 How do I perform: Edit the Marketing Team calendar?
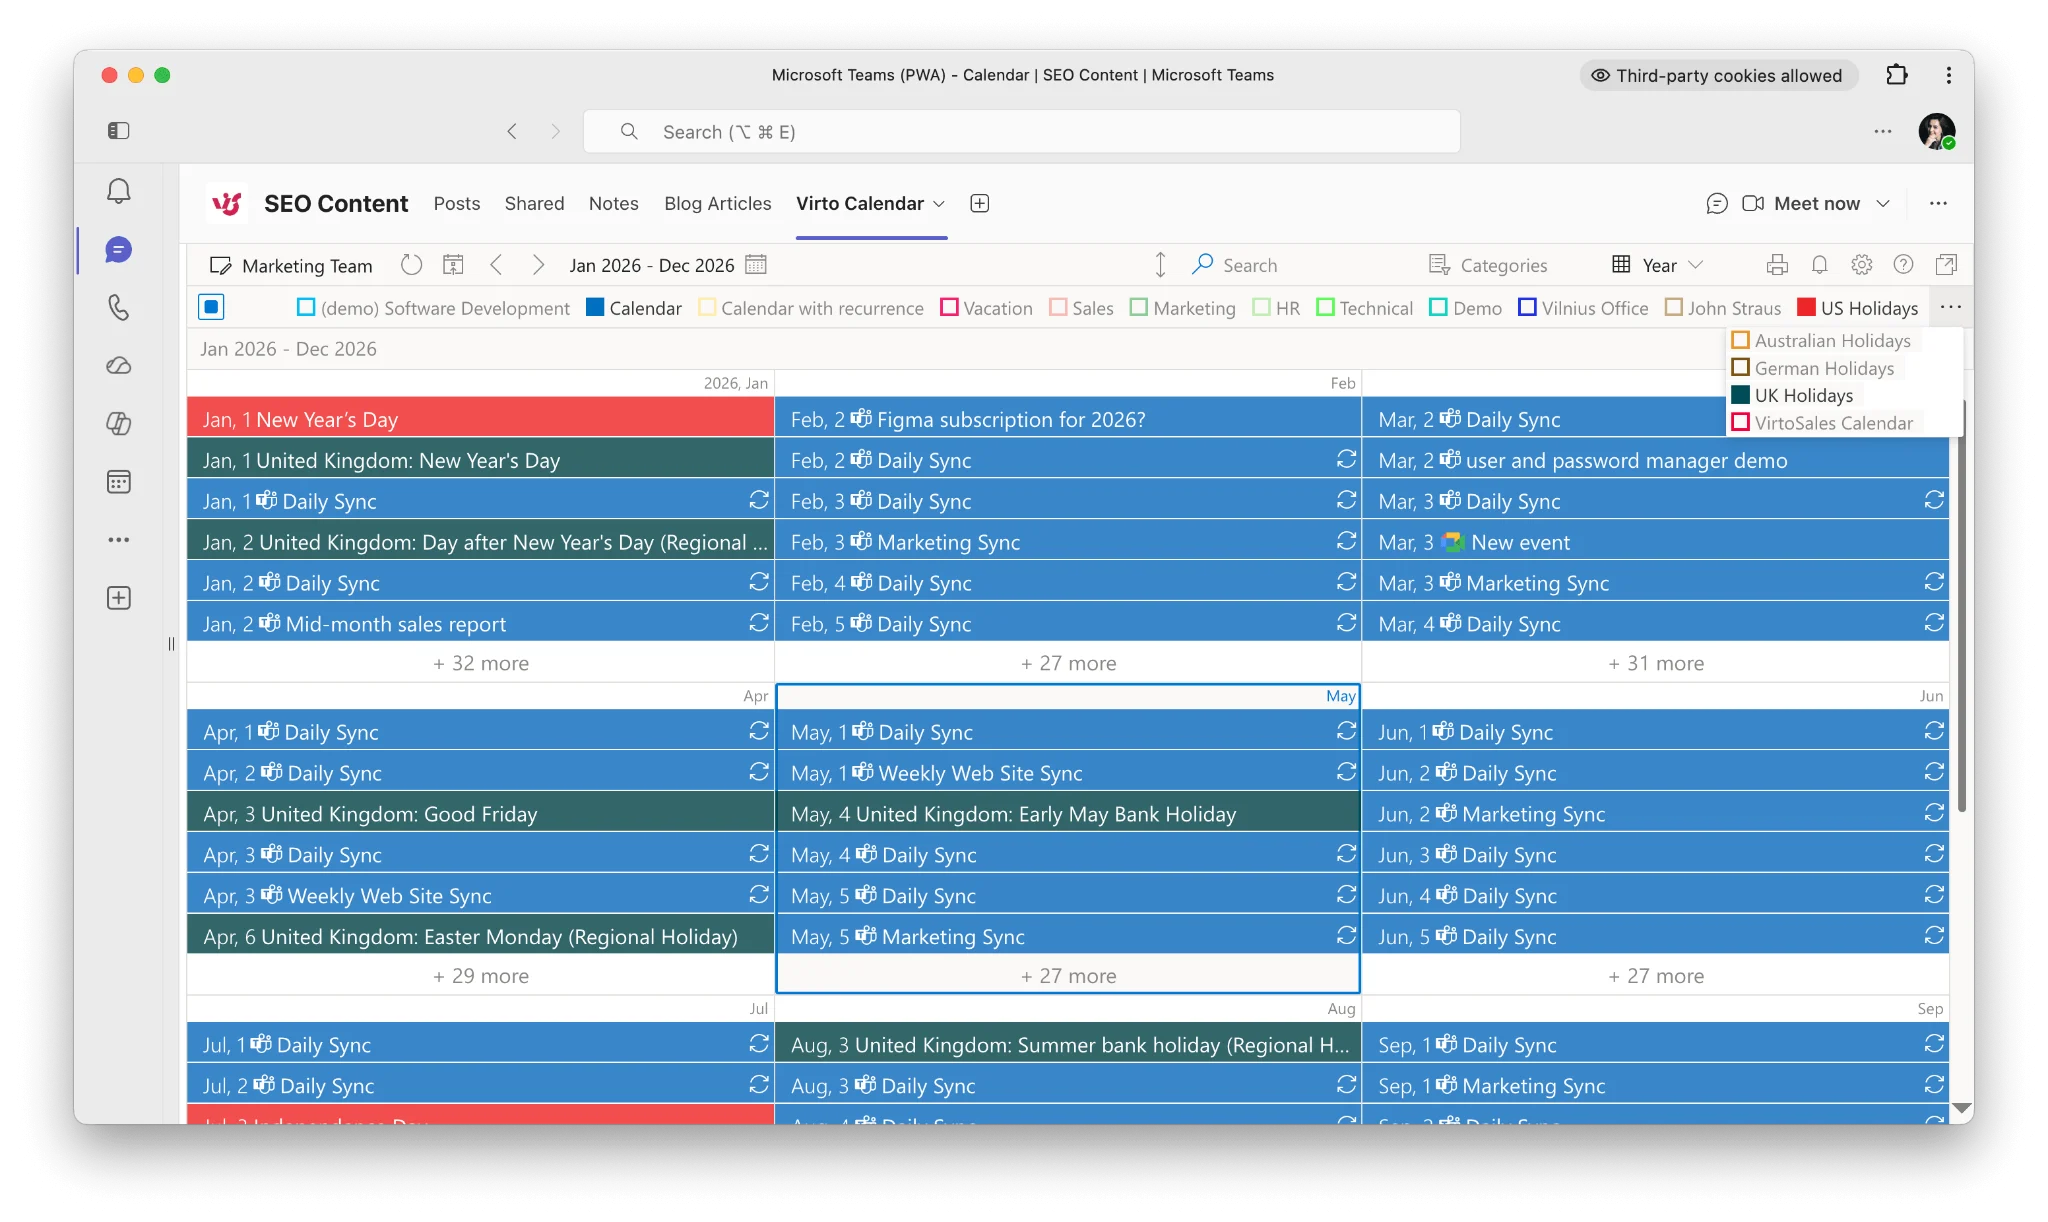291,265
